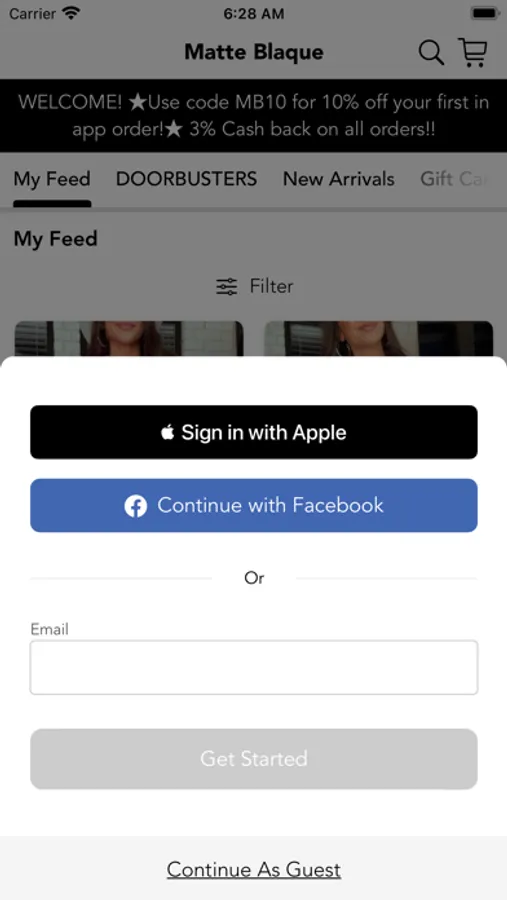The width and height of the screenshot is (507, 900).
Task: Click the Get Started button
Action: (x=254, y=759)
